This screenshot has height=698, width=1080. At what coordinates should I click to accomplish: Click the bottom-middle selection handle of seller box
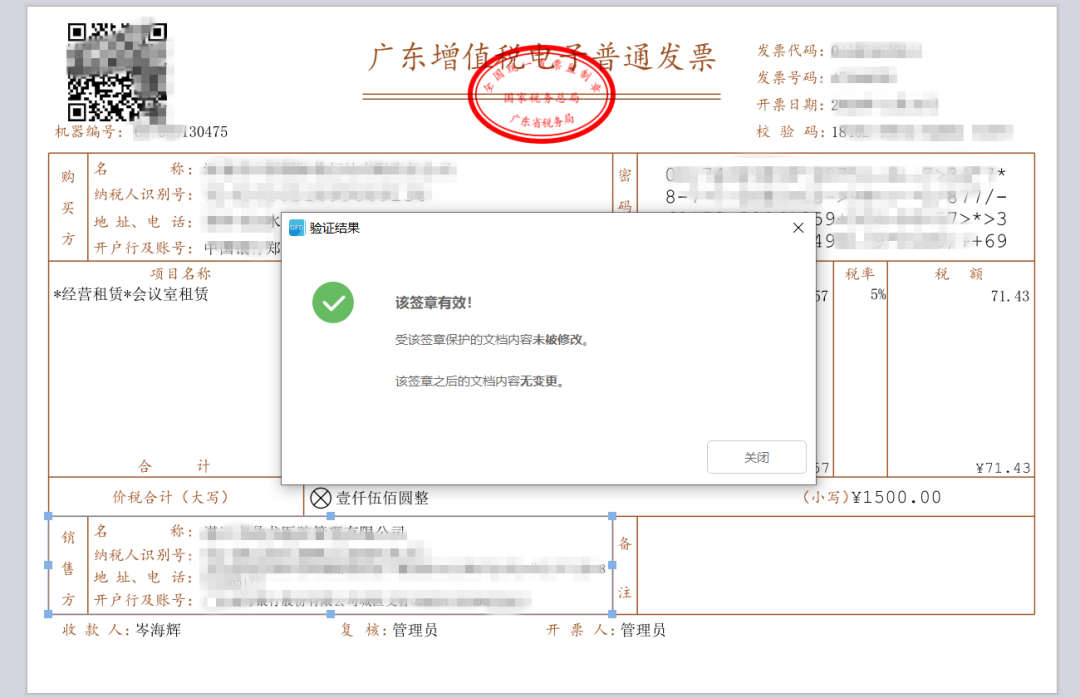coord(330,613)
